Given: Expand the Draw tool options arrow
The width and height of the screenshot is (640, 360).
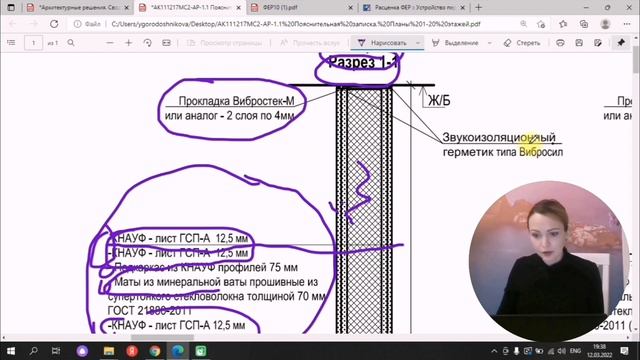Looking at the screenshot, I should pyautogui.click(x=418, y=43).
